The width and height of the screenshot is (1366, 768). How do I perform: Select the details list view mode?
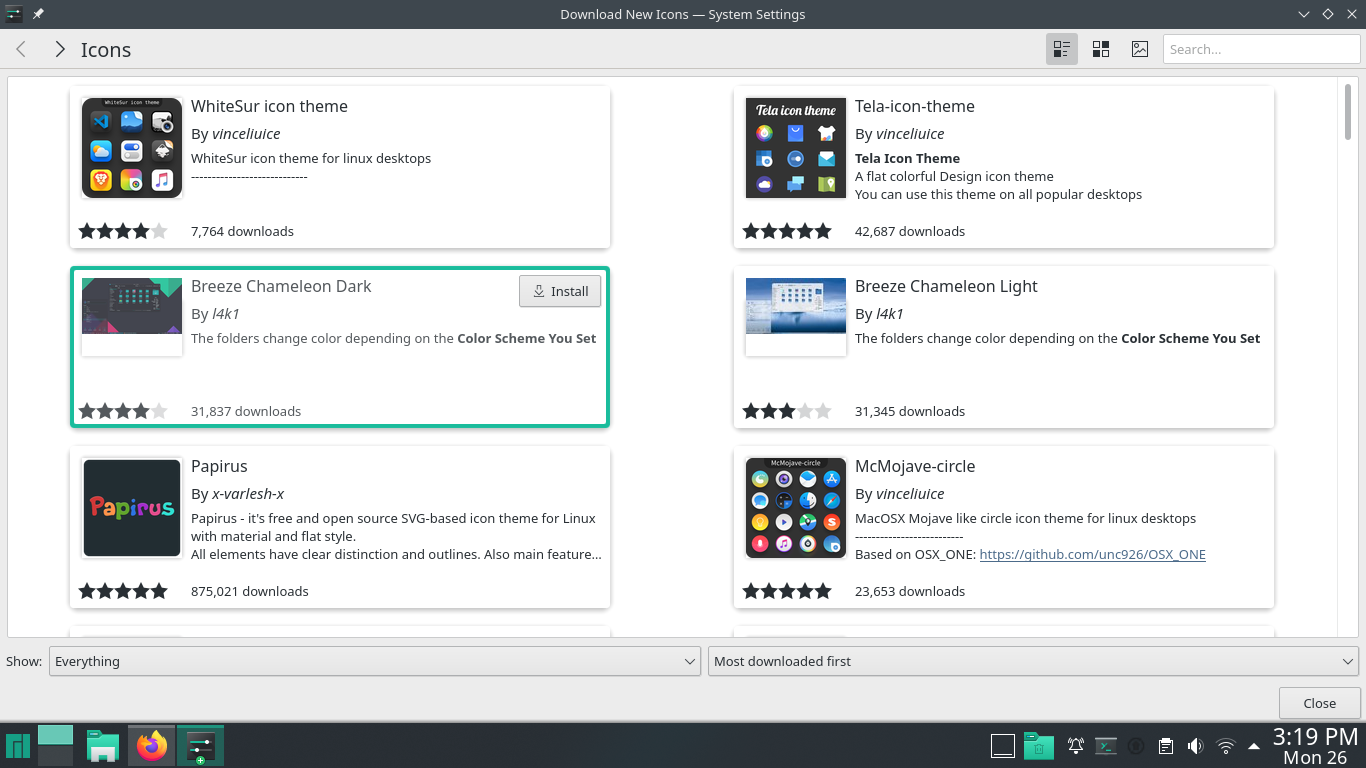coord(1062,49)
